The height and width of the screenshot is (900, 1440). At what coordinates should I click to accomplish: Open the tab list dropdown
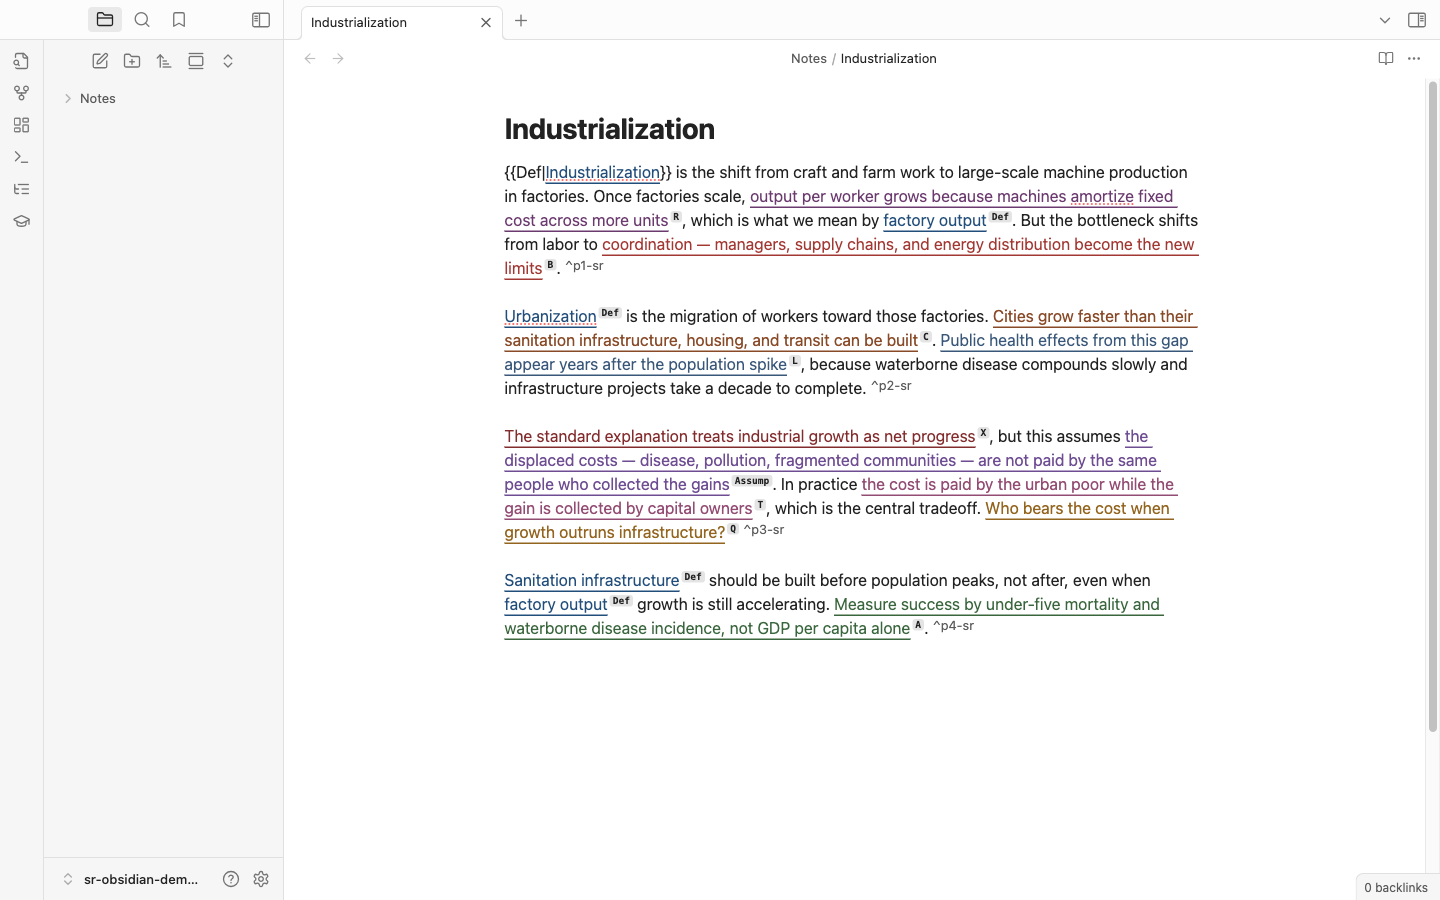1385,20
